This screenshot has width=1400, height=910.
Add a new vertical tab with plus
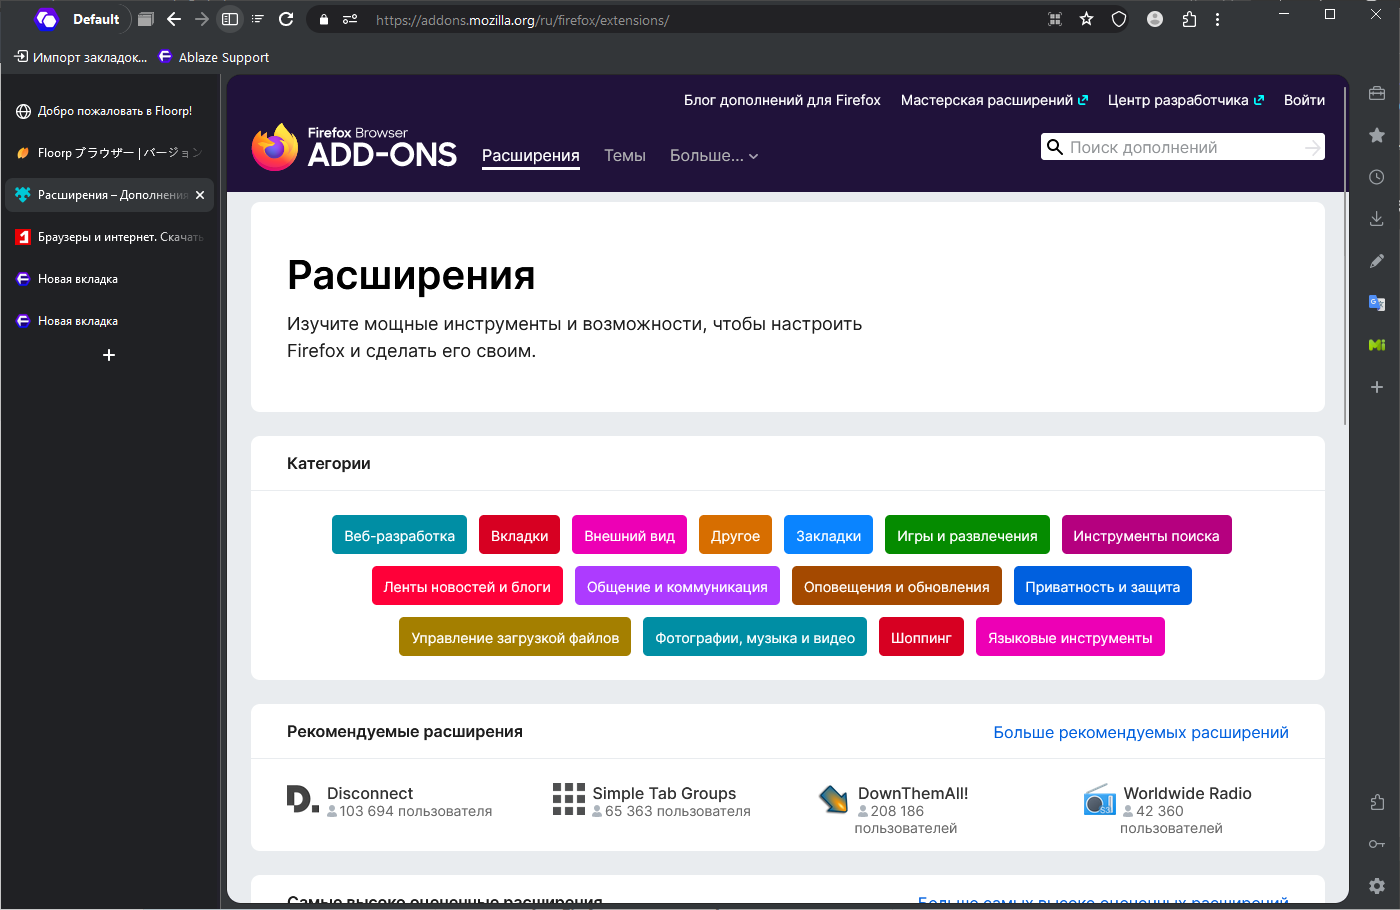[109, 355]
